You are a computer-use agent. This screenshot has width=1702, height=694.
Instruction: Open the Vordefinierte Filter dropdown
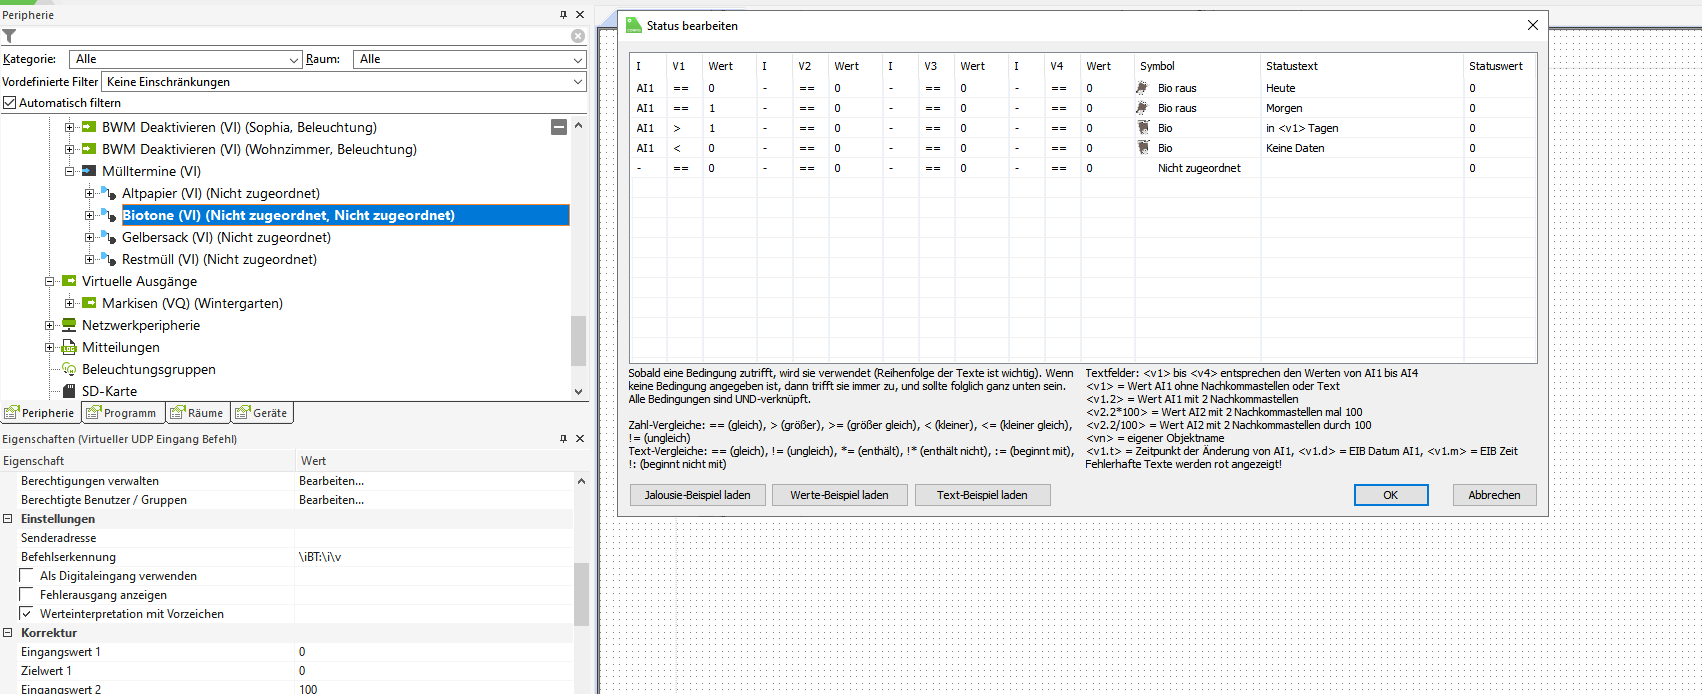[x=578, y=82]
